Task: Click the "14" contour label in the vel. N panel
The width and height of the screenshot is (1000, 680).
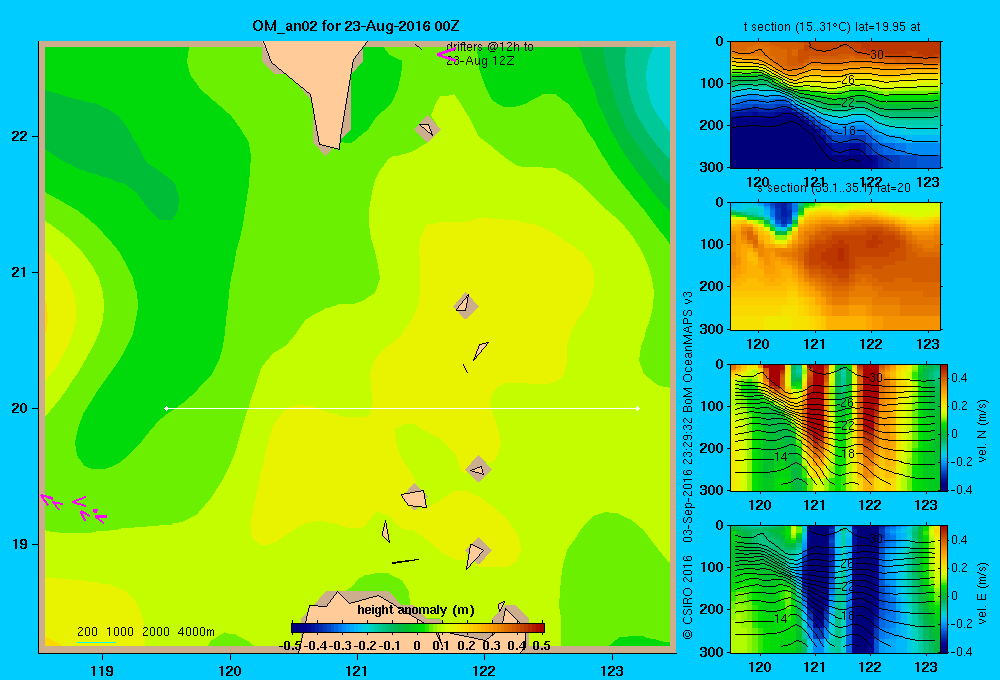Action: coord(781,456)
